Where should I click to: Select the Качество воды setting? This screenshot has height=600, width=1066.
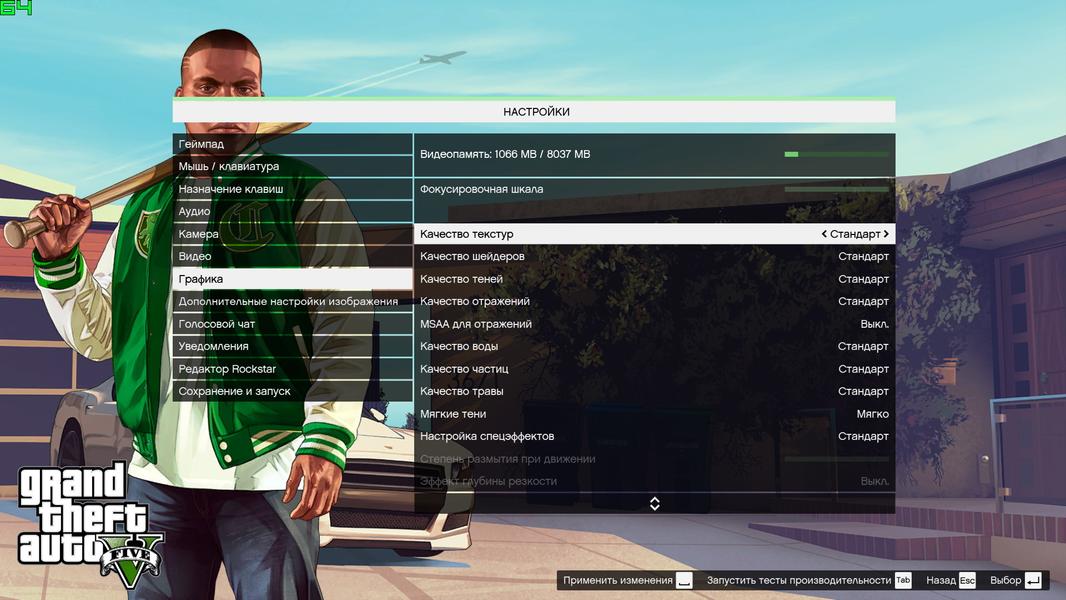click(654, 347)
